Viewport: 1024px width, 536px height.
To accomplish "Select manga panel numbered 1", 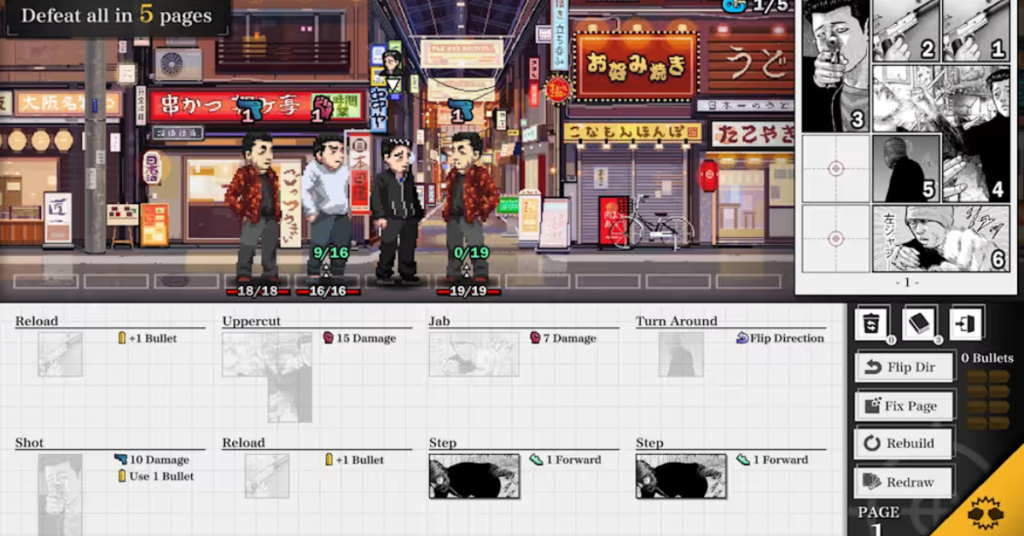I will (x=976, y=31).
